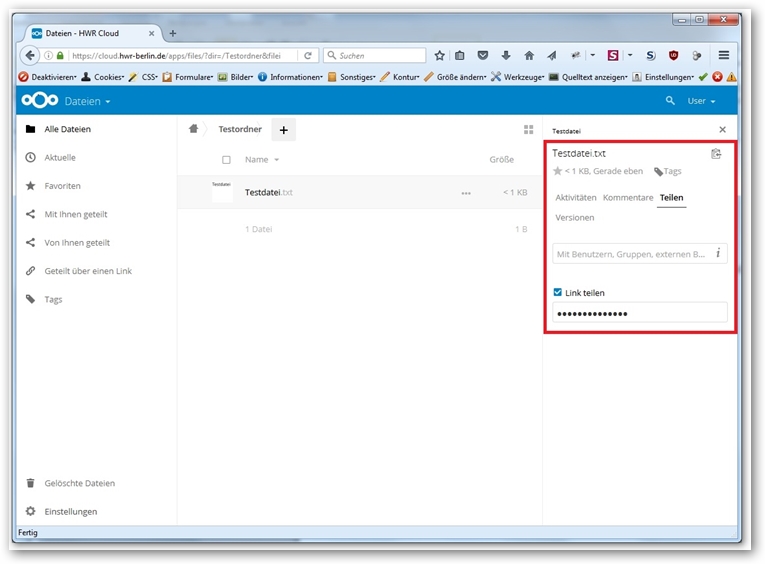Open the CSS toolbar menu
This screenshot has width=765, height=564.
143,77
